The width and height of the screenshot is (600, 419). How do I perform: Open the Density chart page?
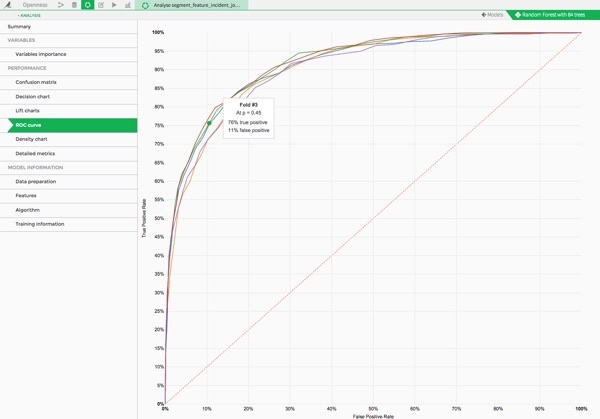(x=68, y=139)
